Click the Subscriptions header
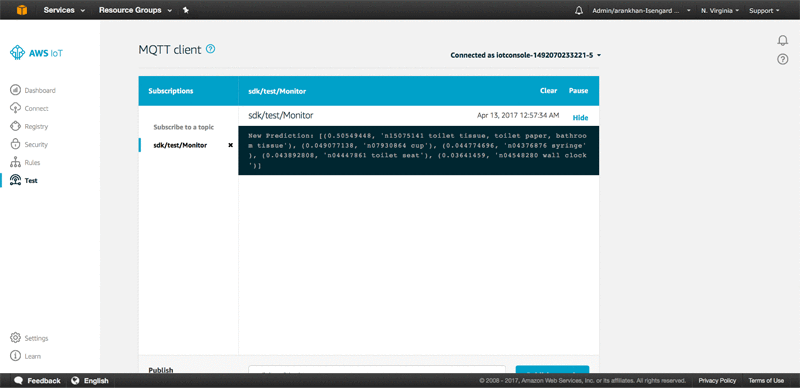 (171, 91)
